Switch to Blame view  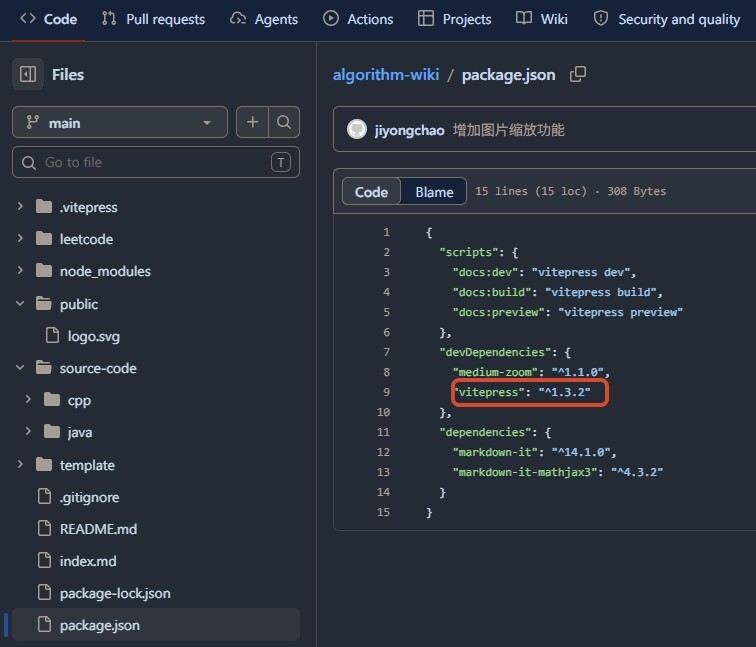434,191
